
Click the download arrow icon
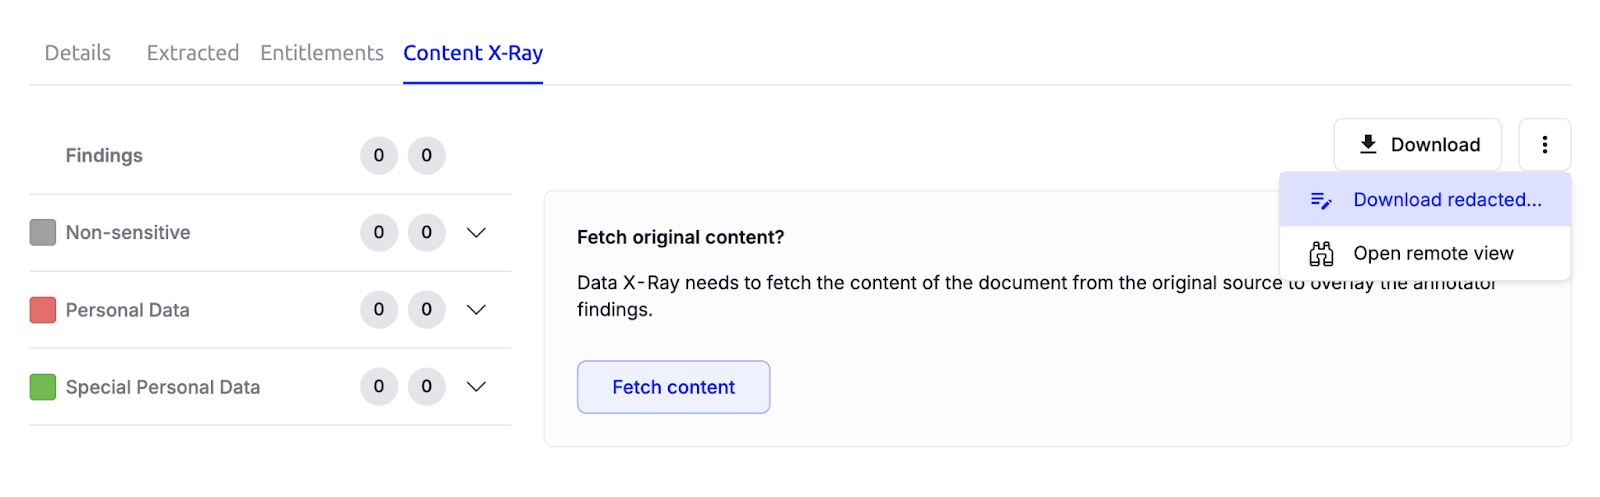(1368, 144)
